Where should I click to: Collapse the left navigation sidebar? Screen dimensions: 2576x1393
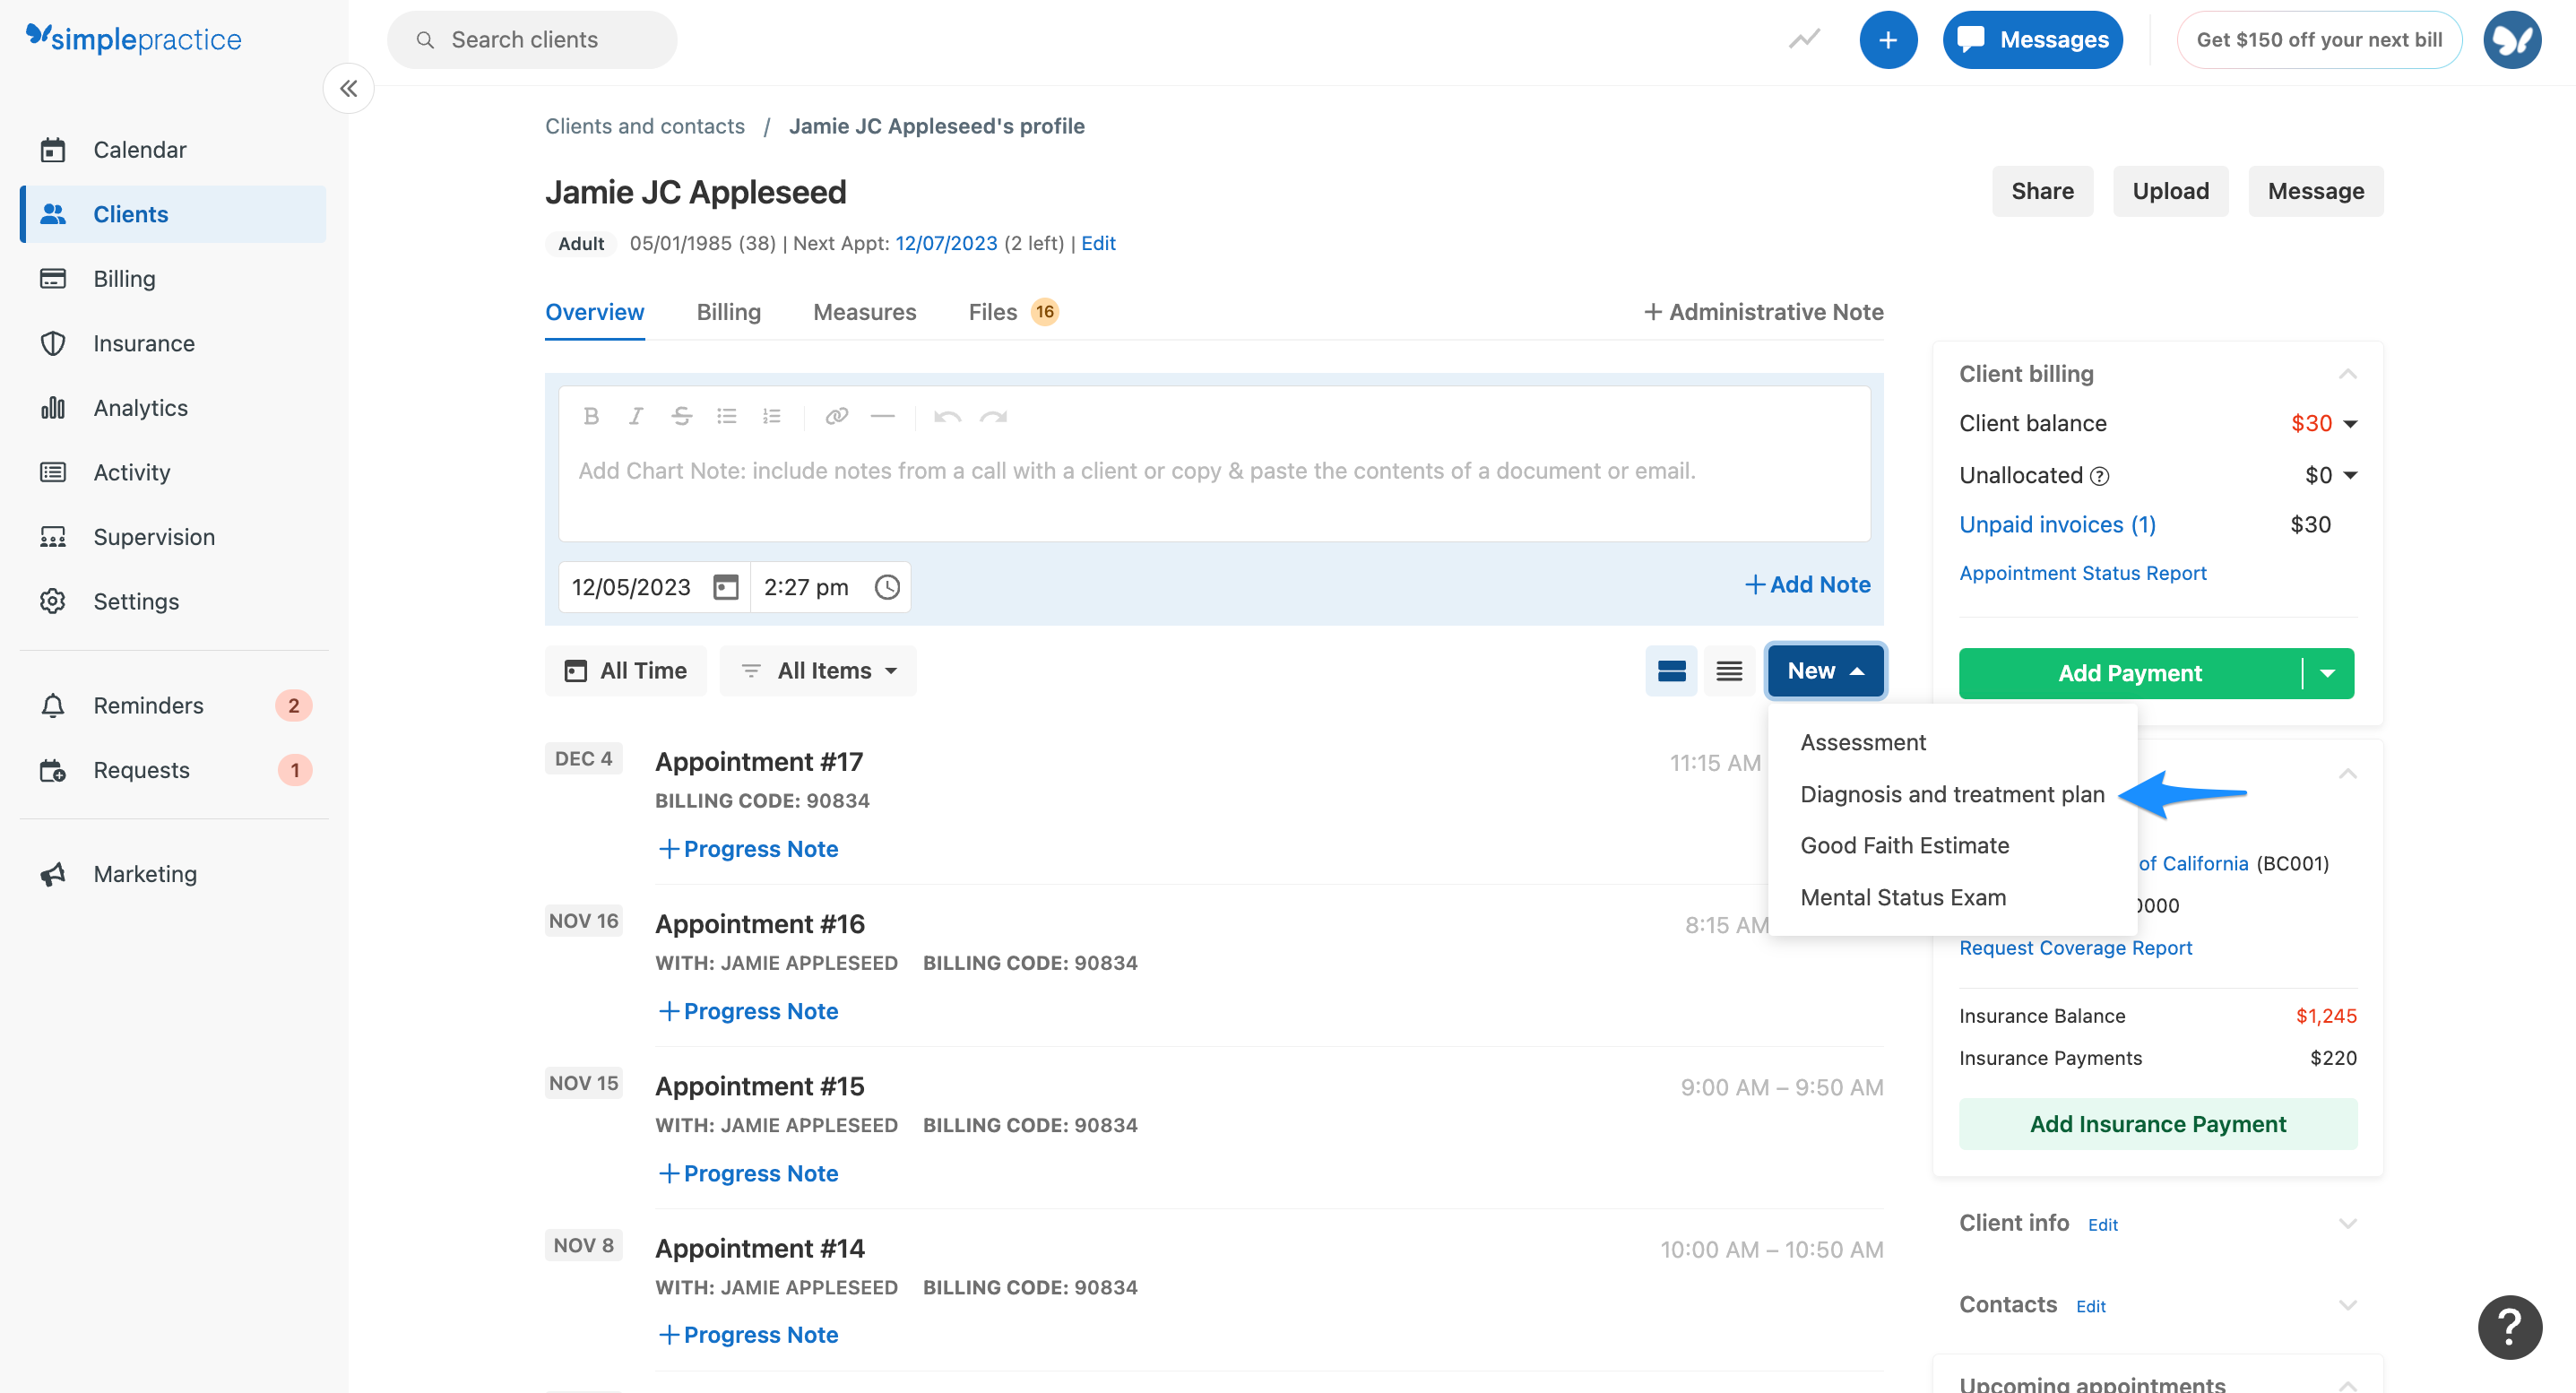click(x=347, y=88)
